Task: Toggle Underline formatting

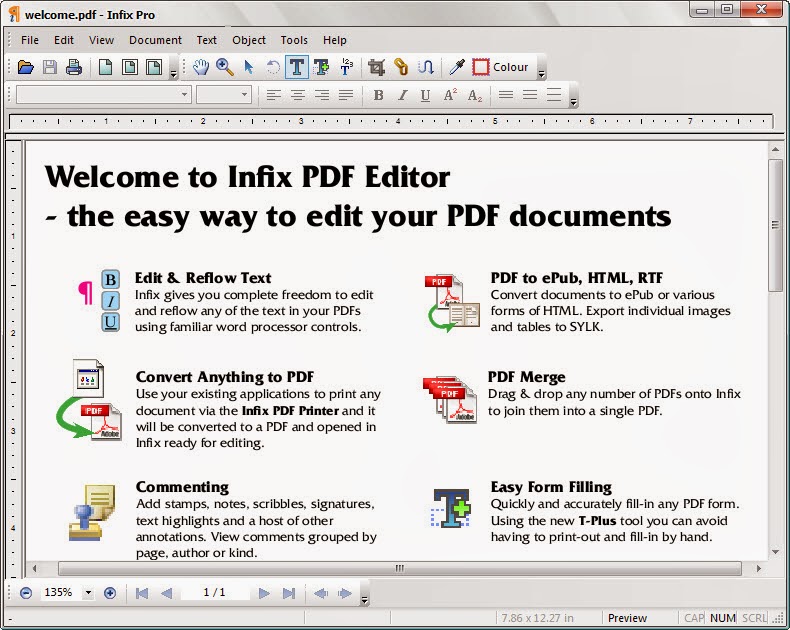Action: (425, 95)
